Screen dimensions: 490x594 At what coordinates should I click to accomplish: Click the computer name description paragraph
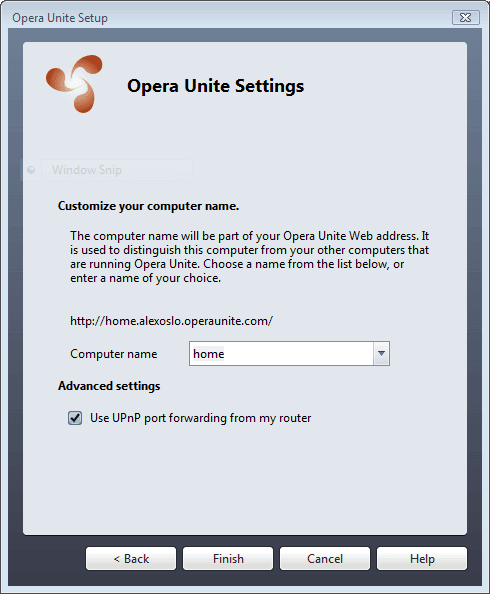click(x=249, y=257)
